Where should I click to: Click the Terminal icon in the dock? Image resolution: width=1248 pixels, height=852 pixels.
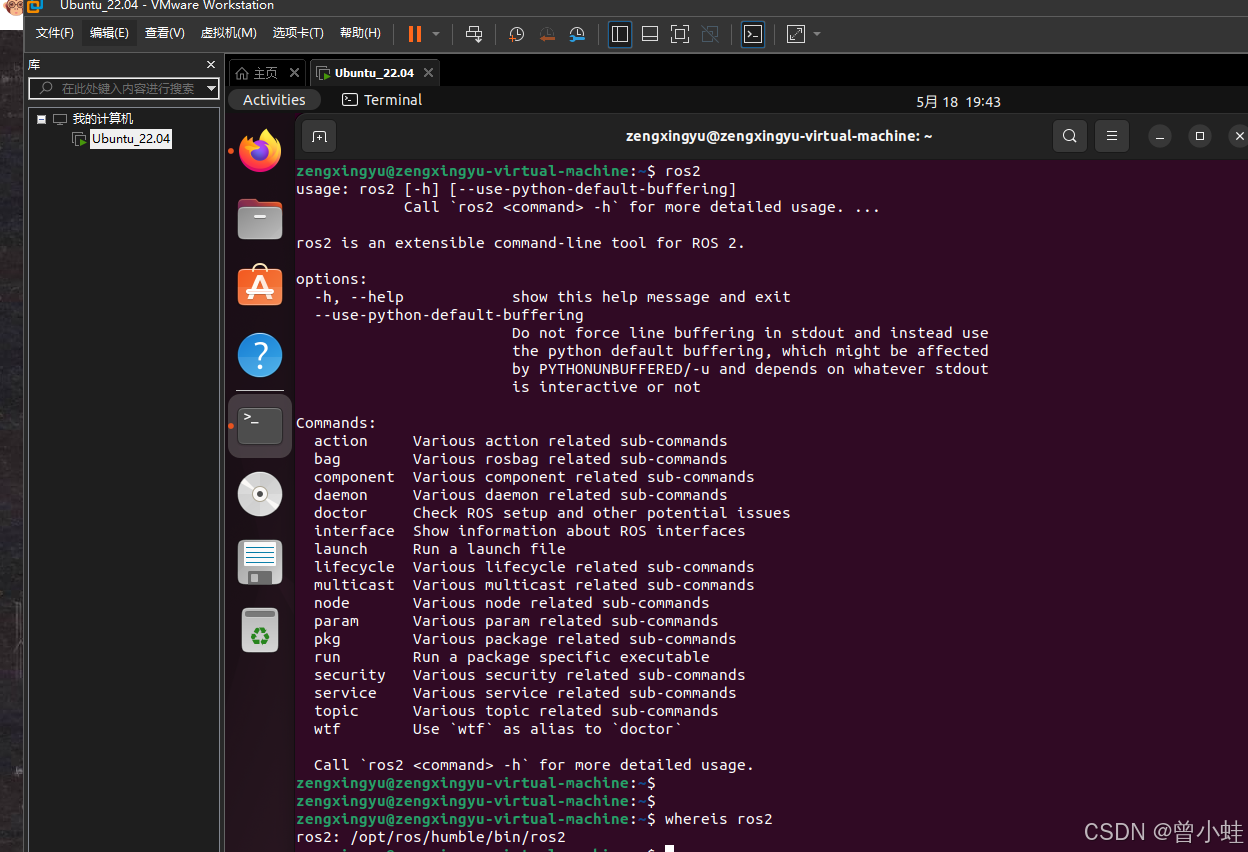[260, 426]
